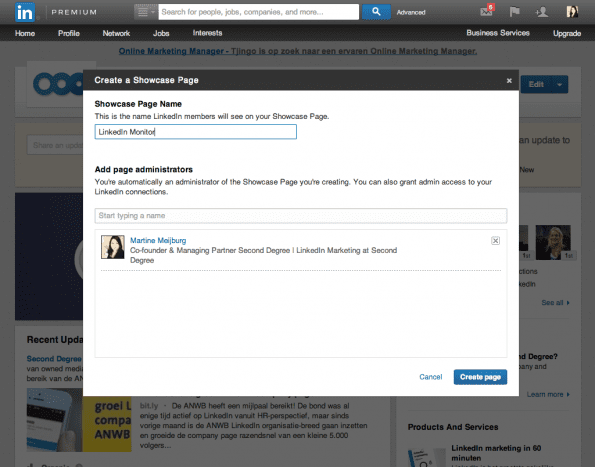Remove Martine Meijburg as administrator
Screen dimensions: 595x467
coord(495,241)
